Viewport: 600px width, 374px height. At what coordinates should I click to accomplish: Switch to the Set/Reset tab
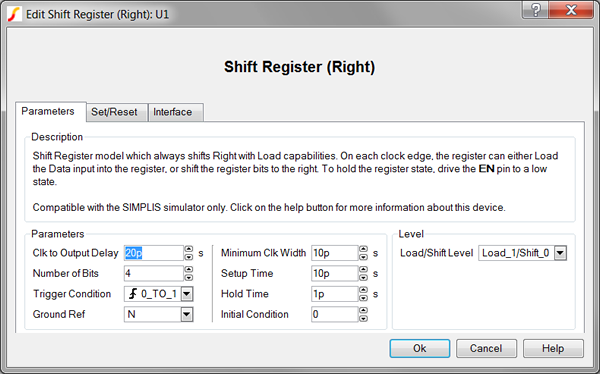click(114, 112)
